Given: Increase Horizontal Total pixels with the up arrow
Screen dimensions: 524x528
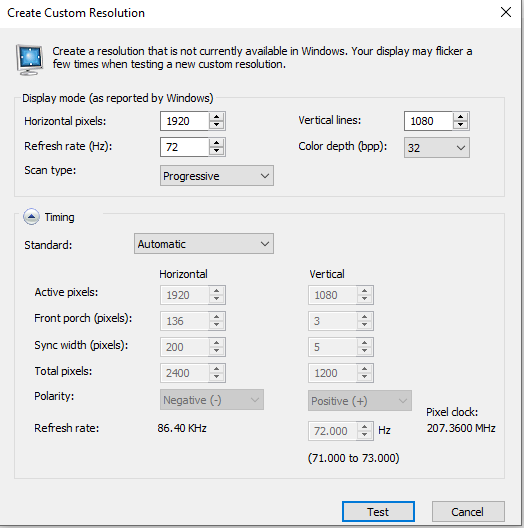Looking at the screenshot, I should (x=217, y=369).
